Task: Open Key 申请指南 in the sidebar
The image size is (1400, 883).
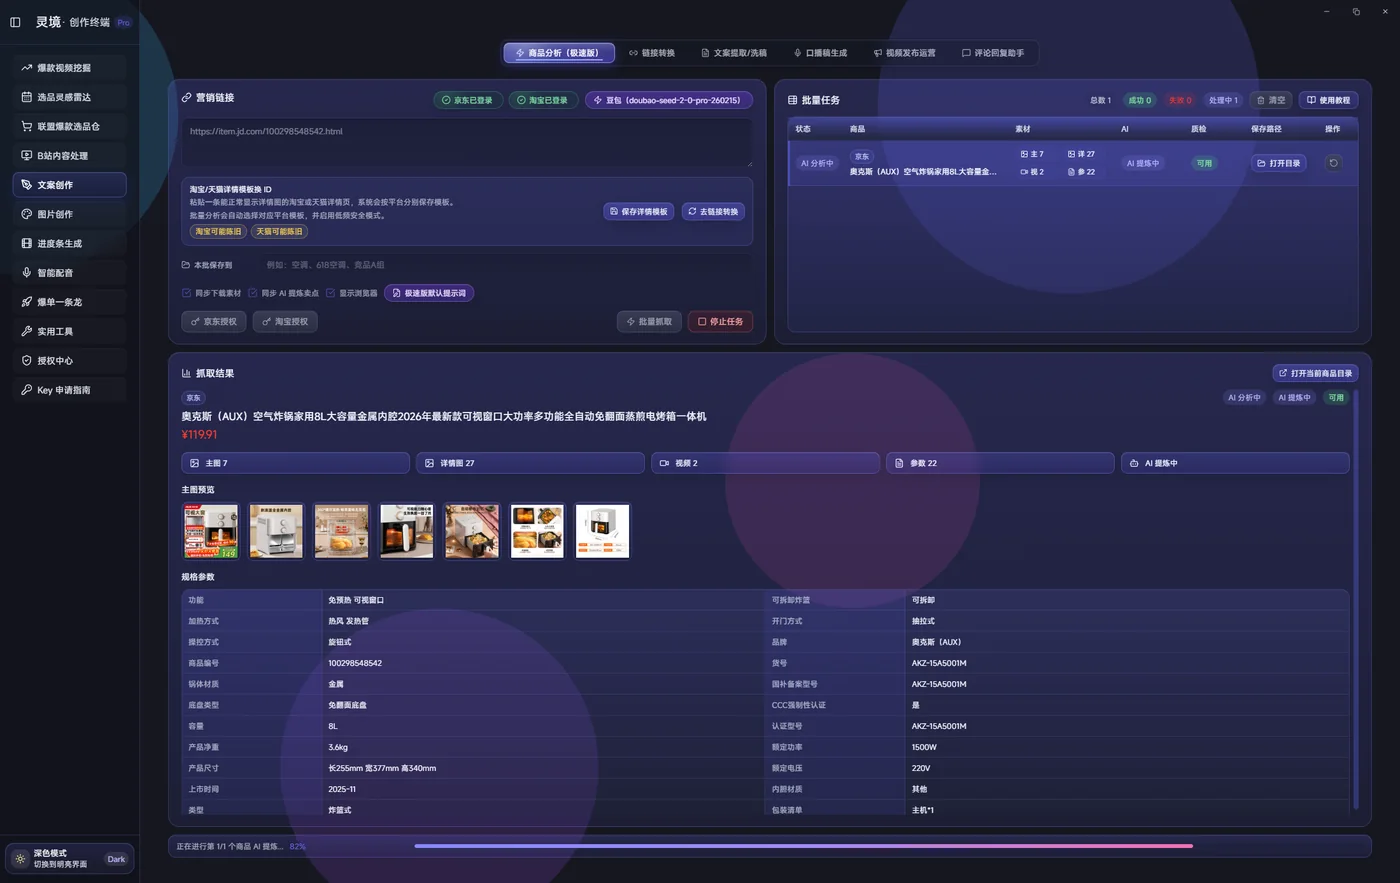Action: pos(69,390)
